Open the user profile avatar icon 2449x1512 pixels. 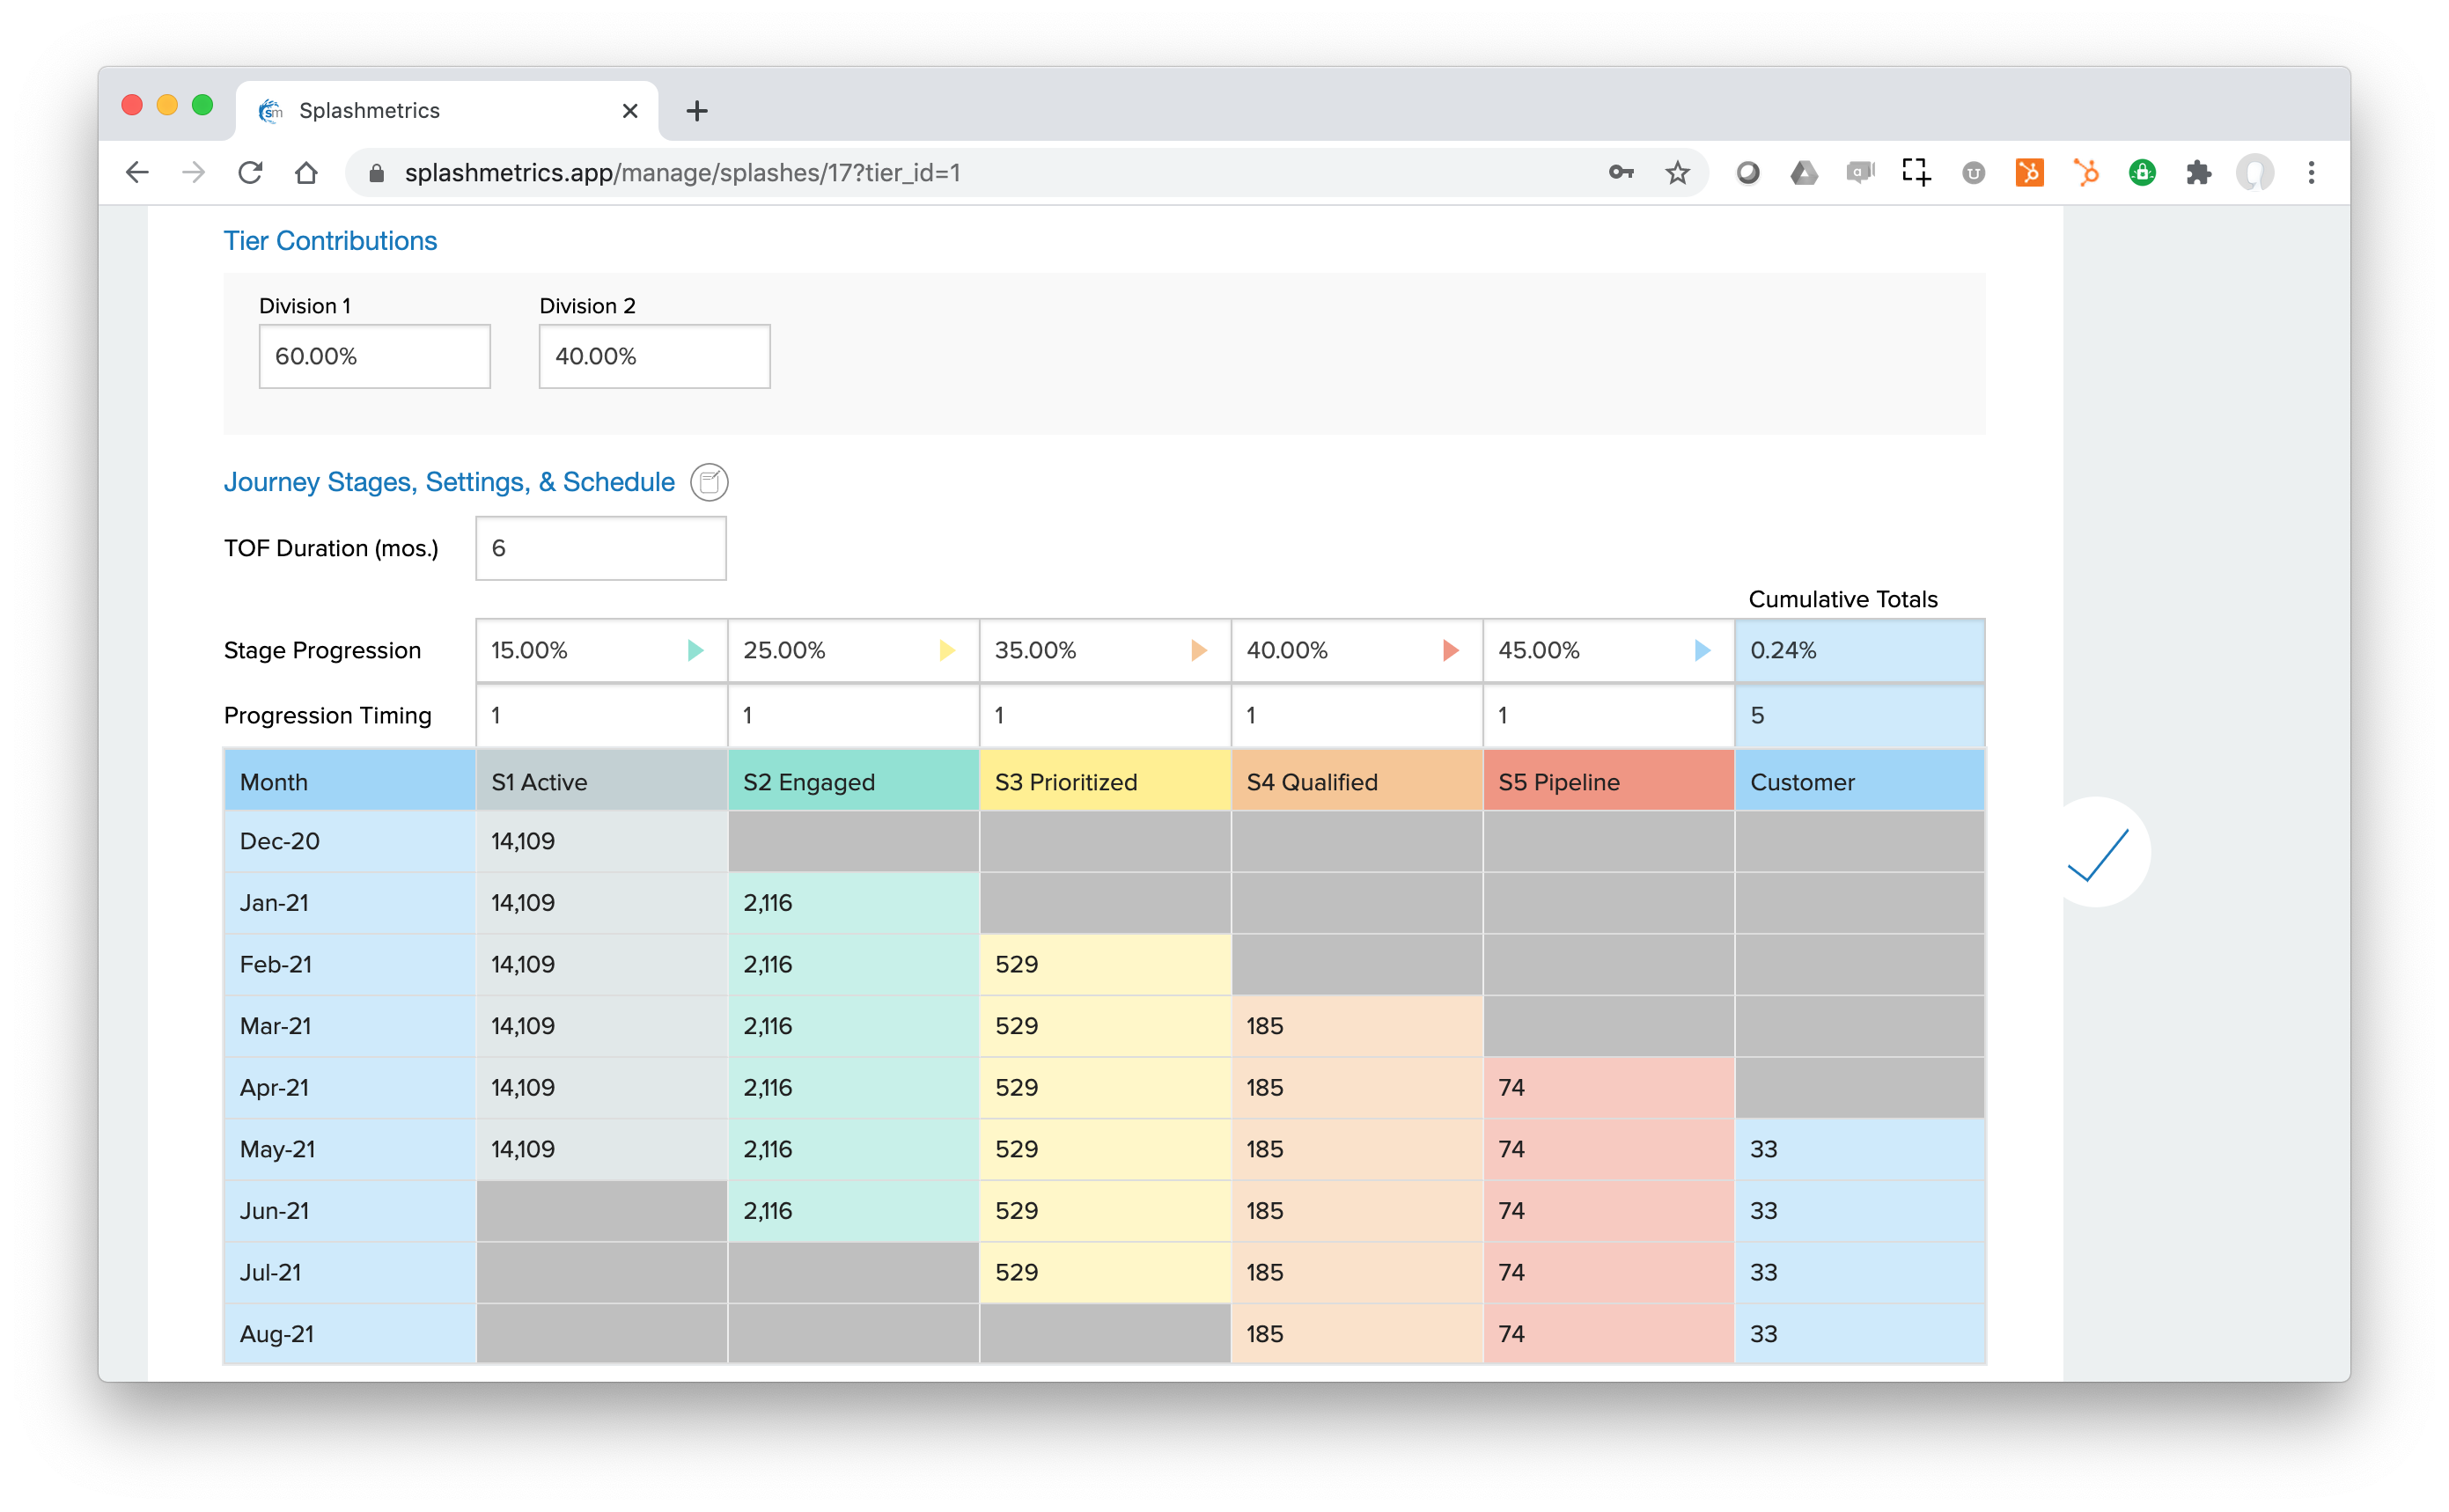click(2255, 173)
